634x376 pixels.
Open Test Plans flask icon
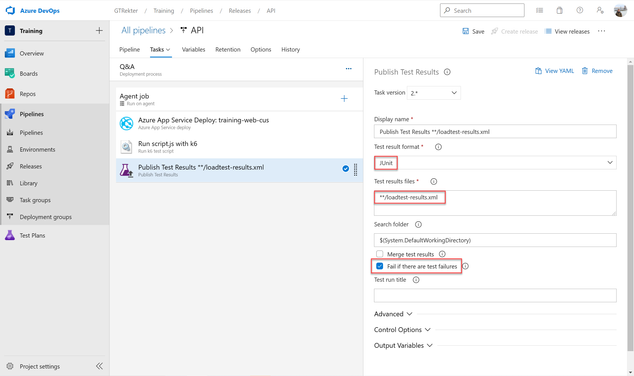tap(10, 235)
